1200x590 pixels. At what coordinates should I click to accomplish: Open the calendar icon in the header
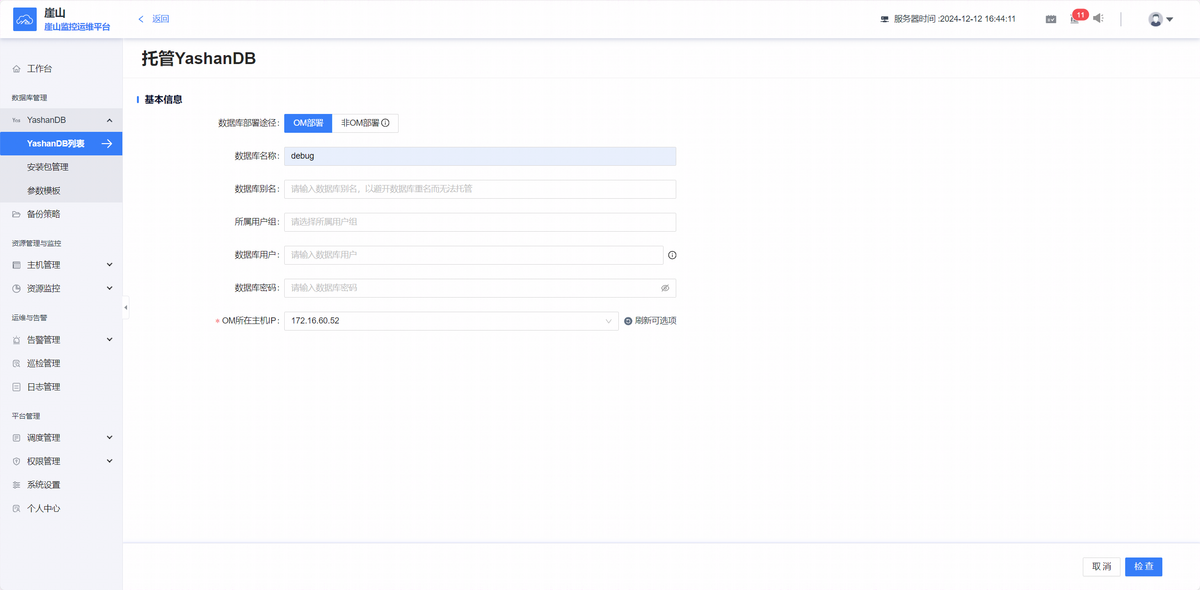click(1051, 19)
